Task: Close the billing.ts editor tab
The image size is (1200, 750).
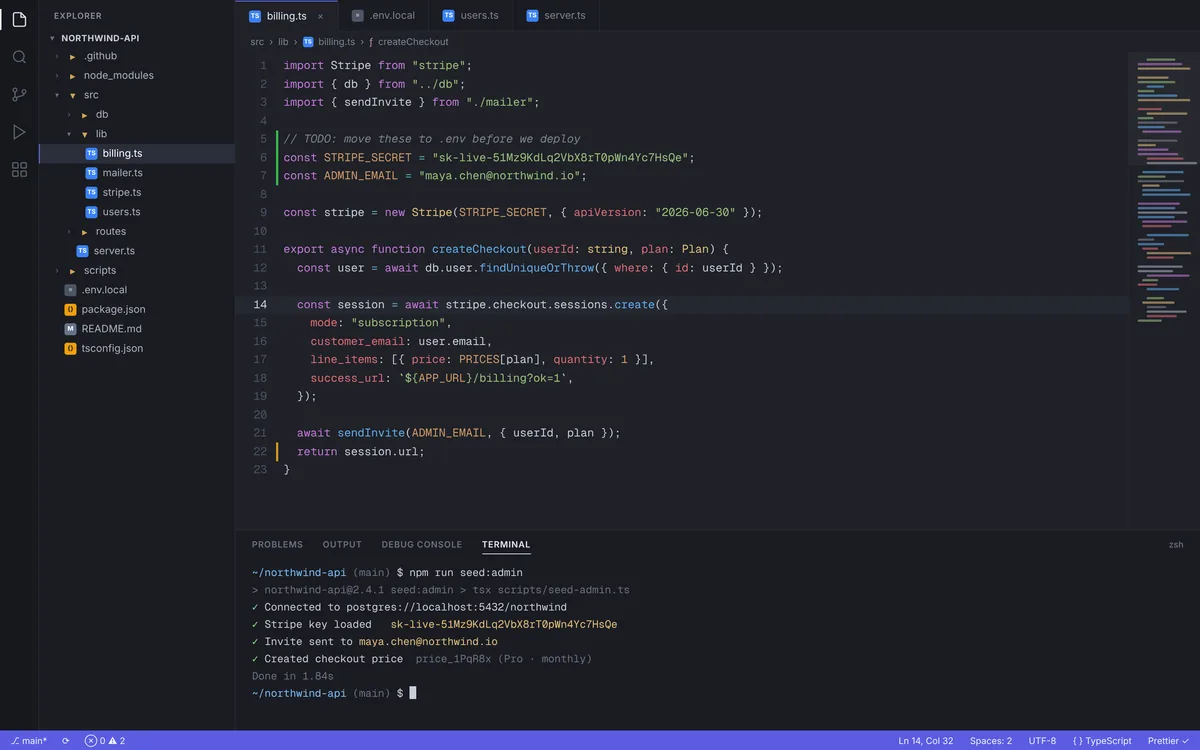Action: point(320,16)
